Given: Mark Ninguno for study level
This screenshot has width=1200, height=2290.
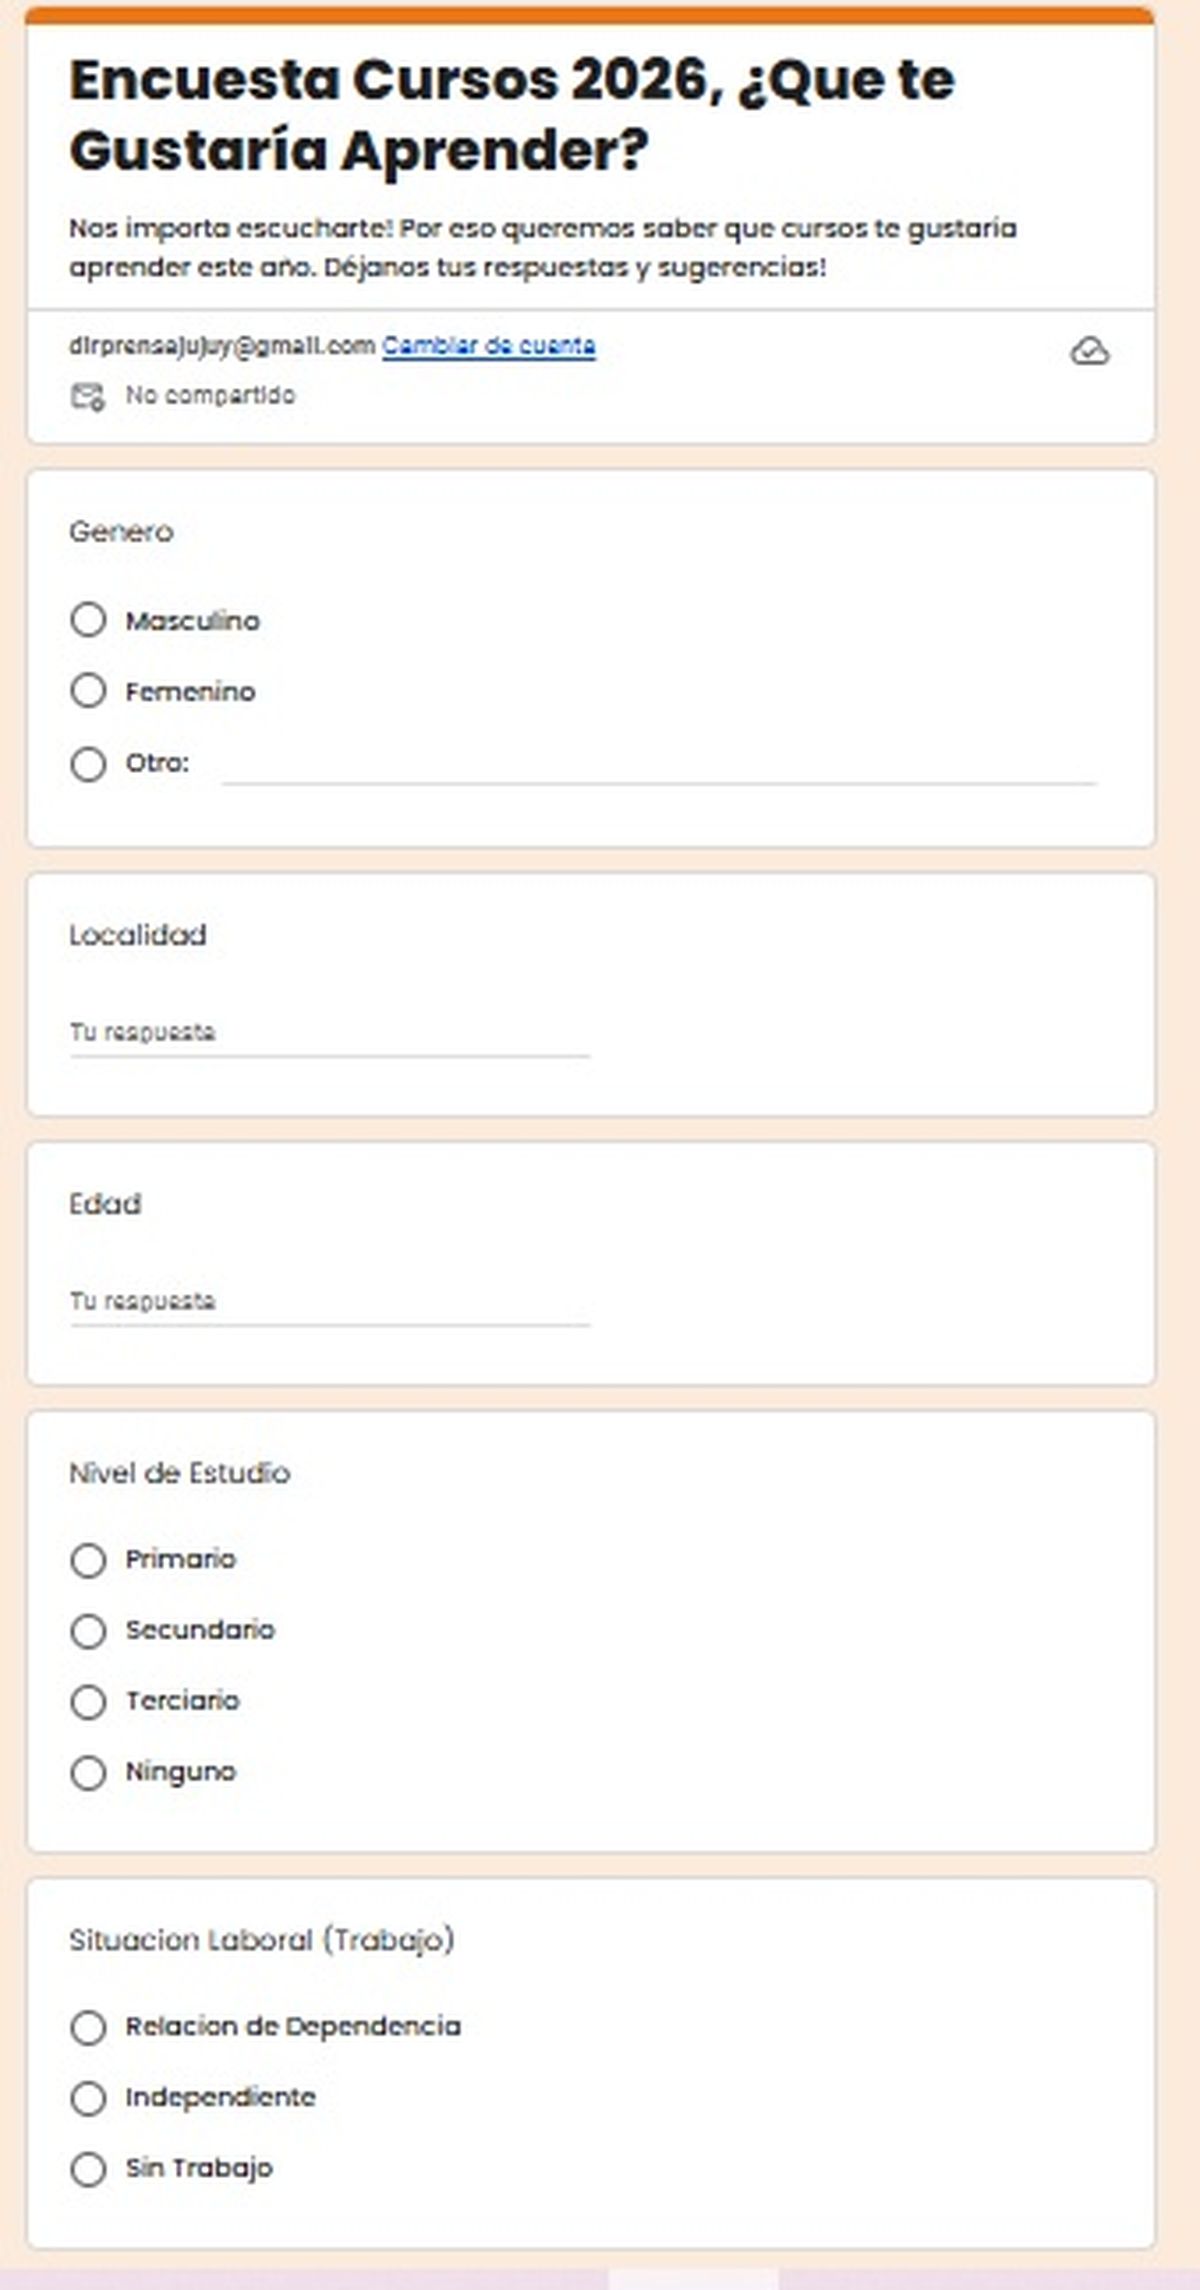Looking at the screenshot, I should tap(88, 1773).
